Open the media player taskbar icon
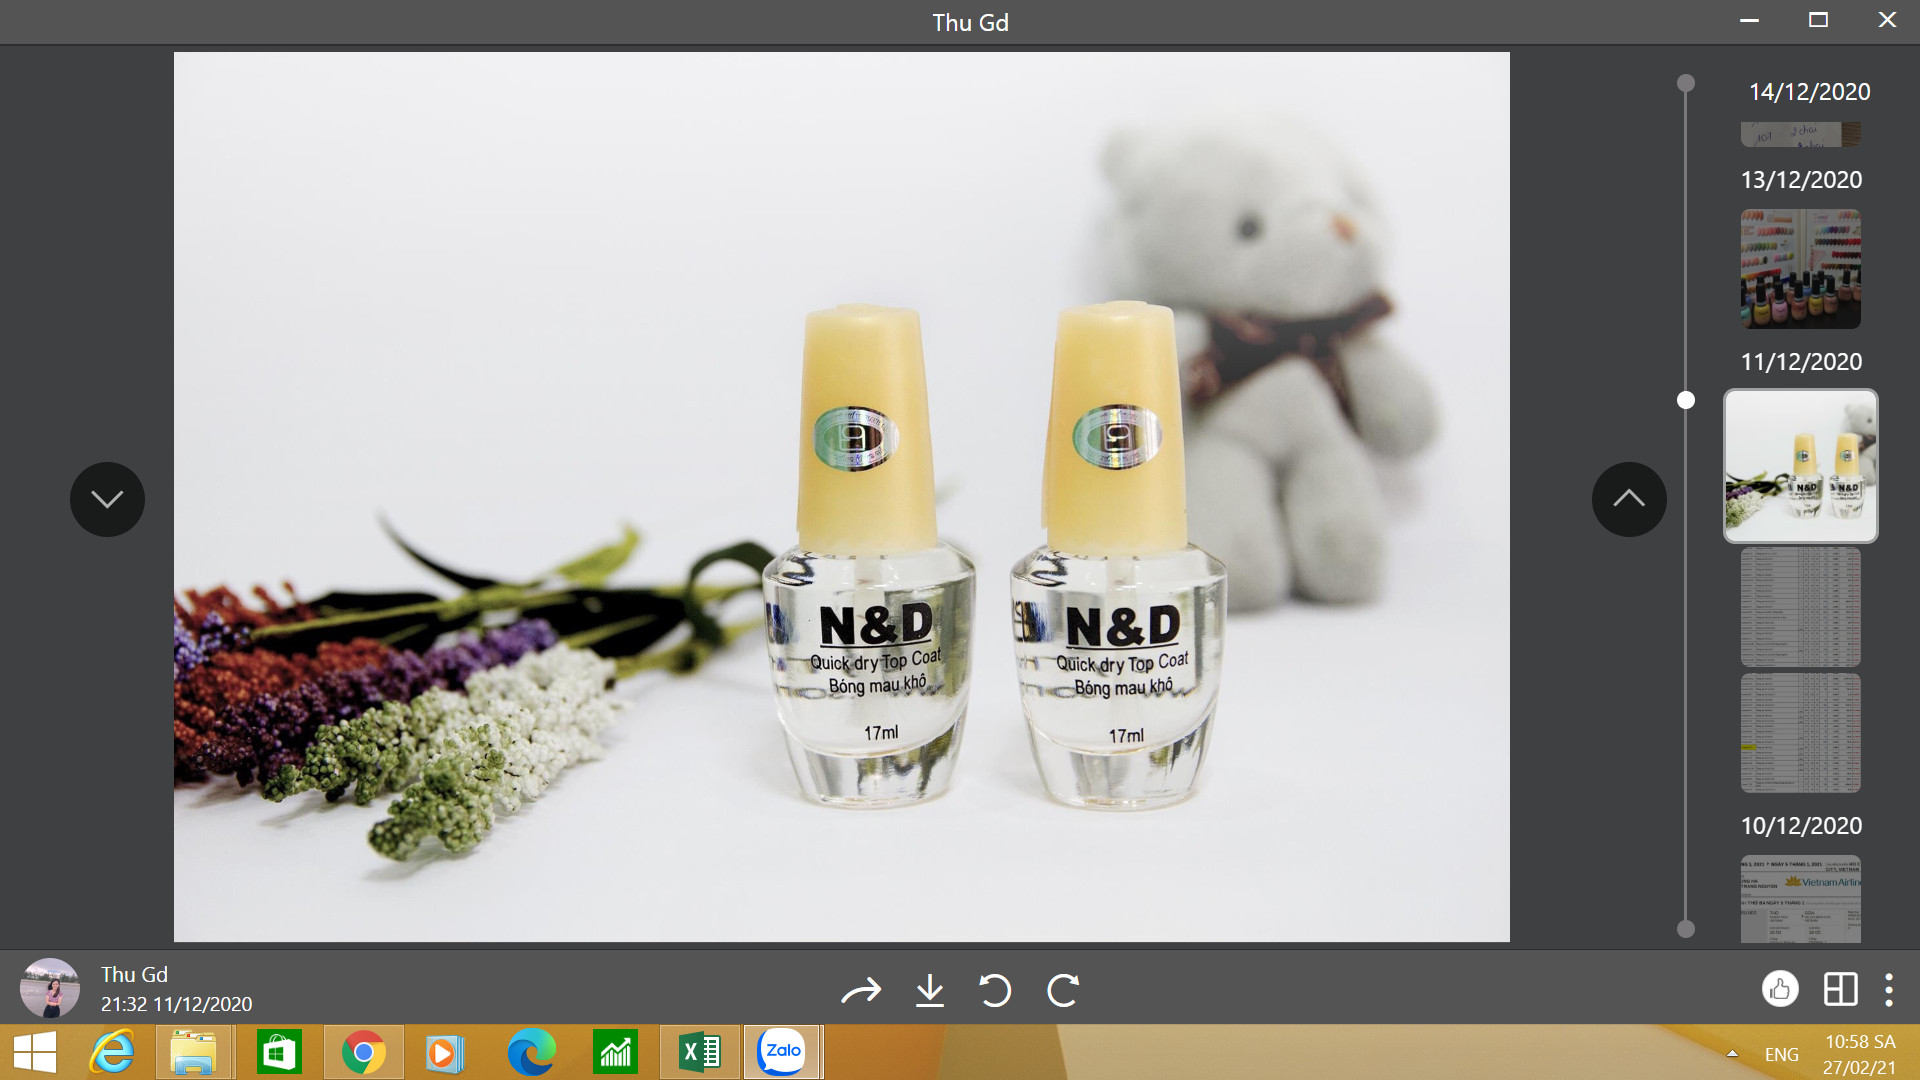This screenshot has height=1080, width=1920. click(443, 1053)
